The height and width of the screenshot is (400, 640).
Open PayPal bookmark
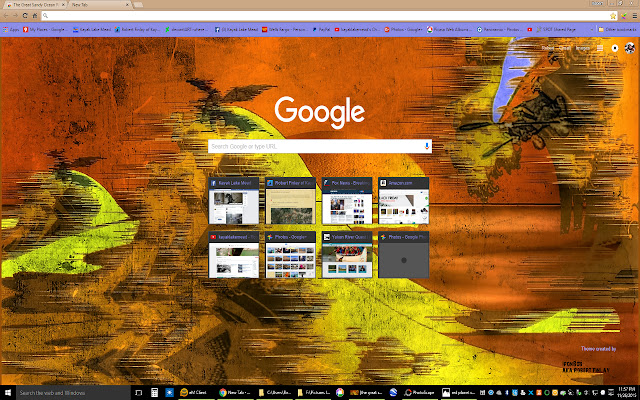coord(321,29)
